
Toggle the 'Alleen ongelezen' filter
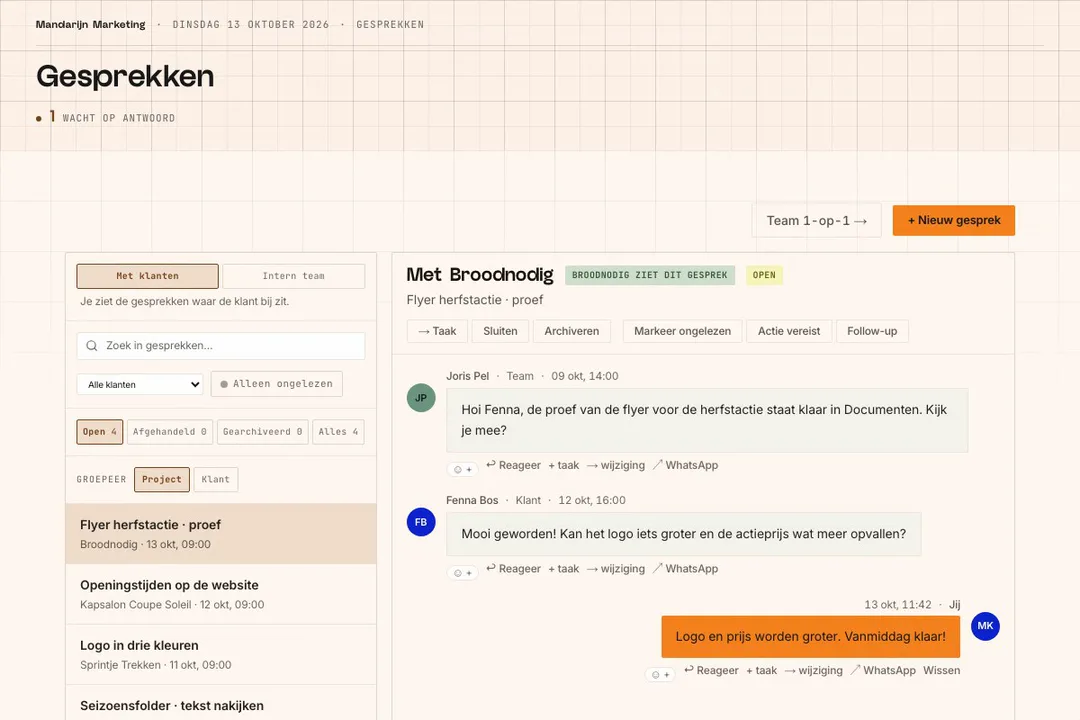[276, 384]
